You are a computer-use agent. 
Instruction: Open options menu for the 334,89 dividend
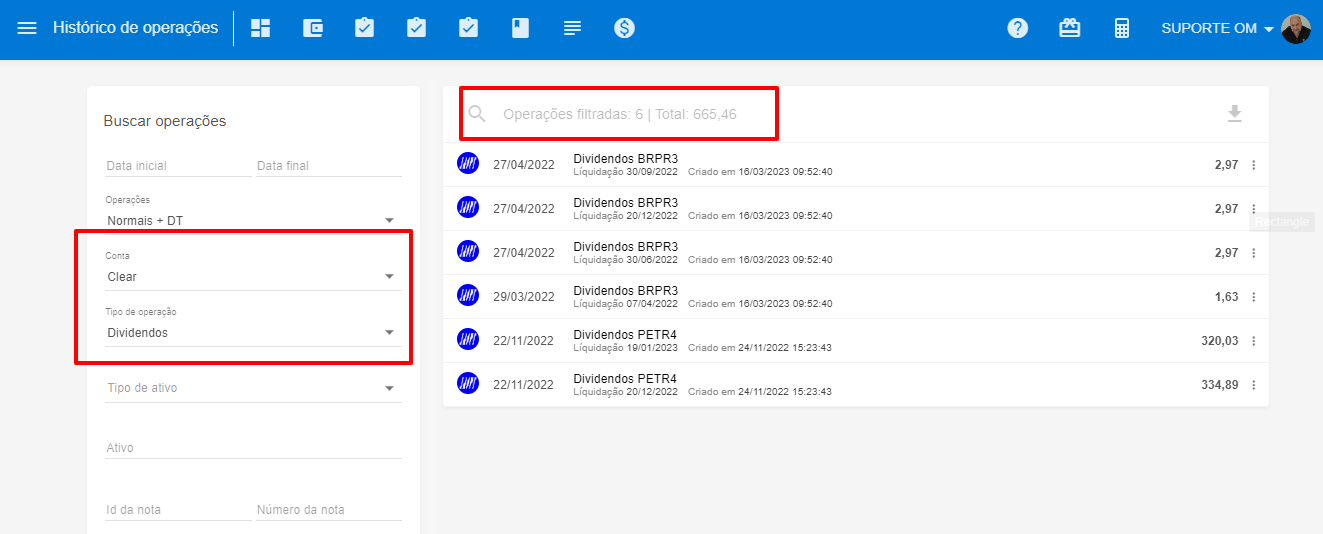click(x=1253, y=385)
